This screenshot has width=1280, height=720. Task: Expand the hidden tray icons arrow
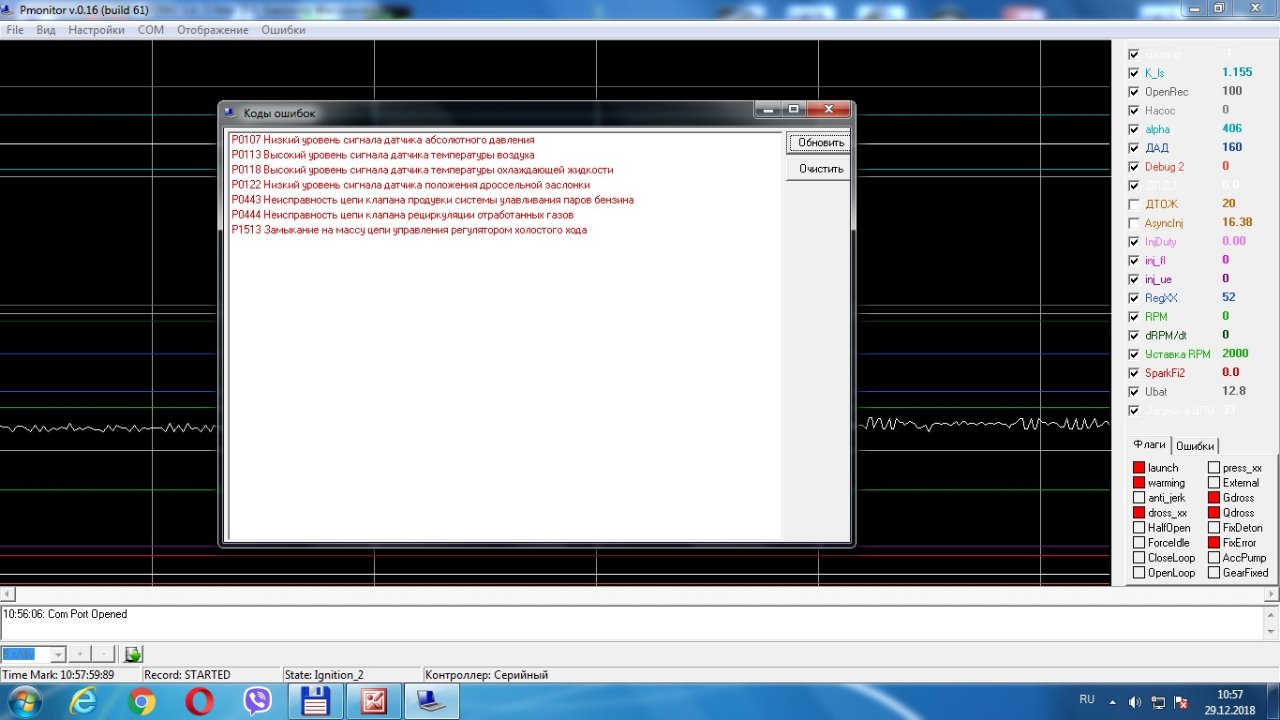1113,702
